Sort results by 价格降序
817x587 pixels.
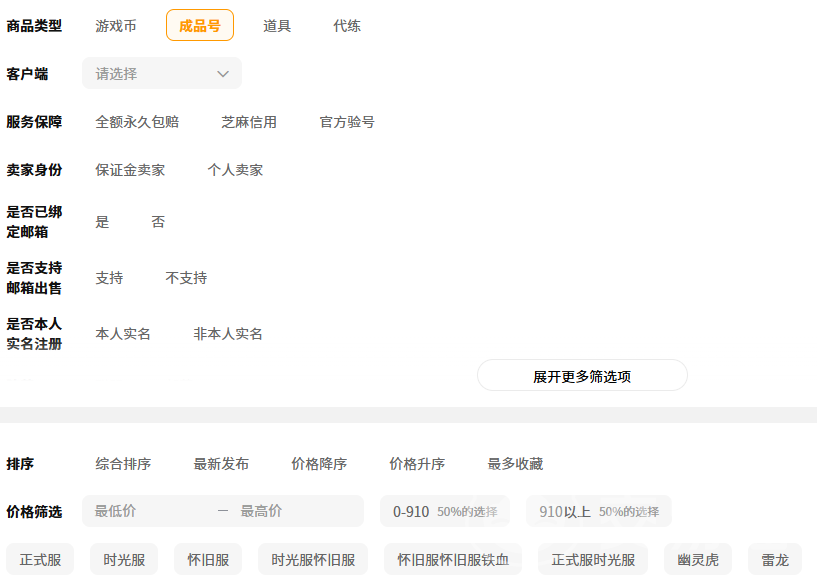point(319,464)
